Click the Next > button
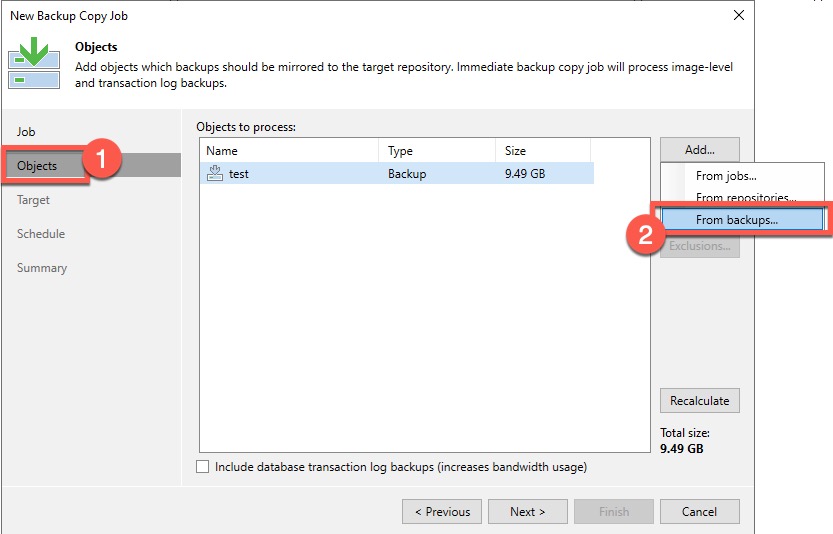Screen dimensions: 833x534 (x=527, y=512)
